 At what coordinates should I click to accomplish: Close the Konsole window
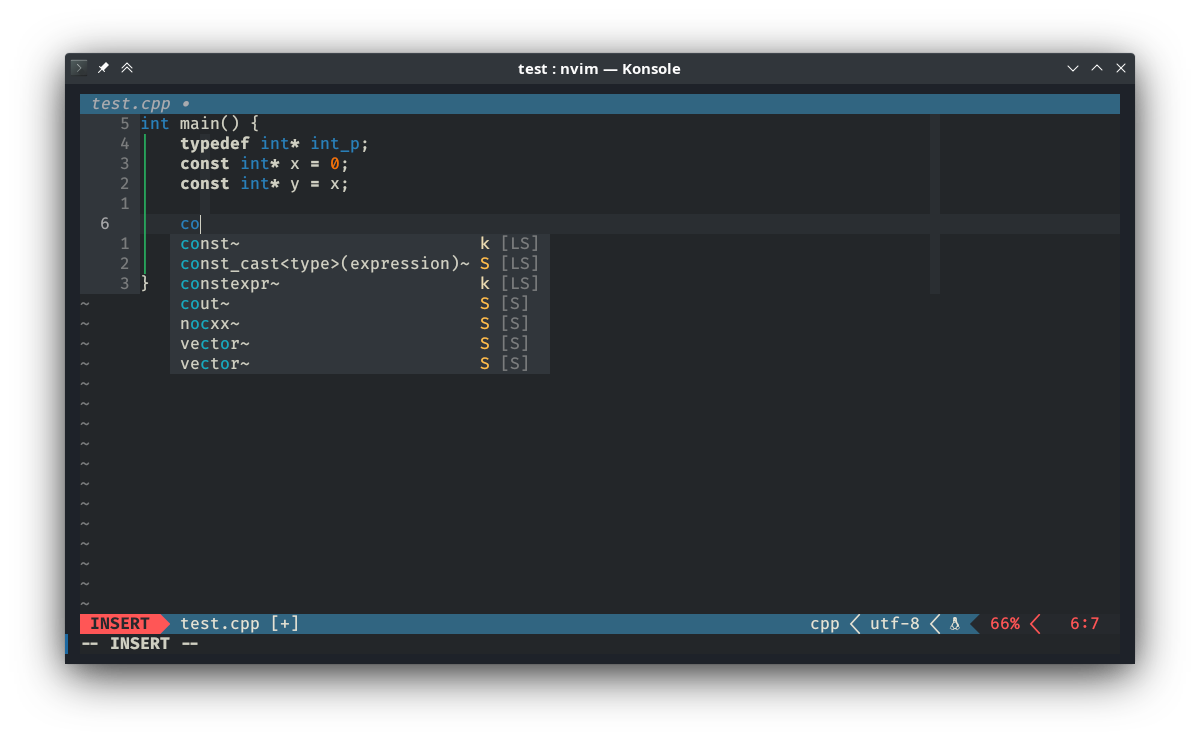click(x=1121, y=68)
